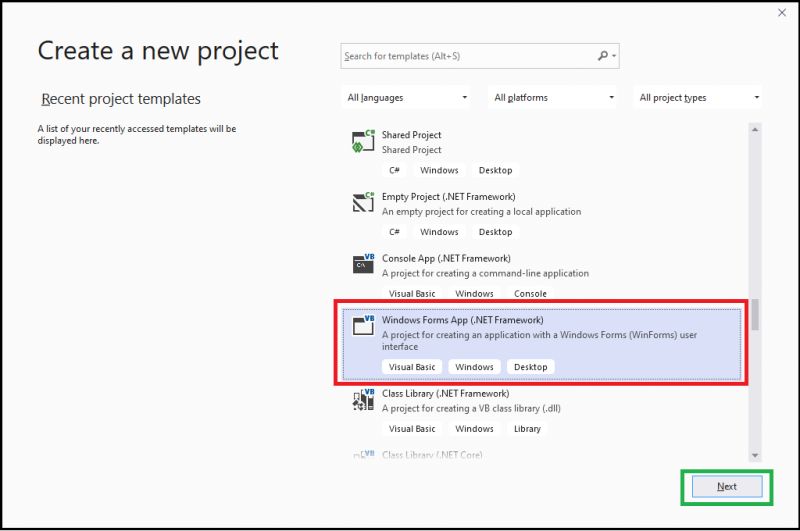Image resolution: width=800 pixels, height=531 pixels.
Task: Click the Next button
Action: point(727,487)
